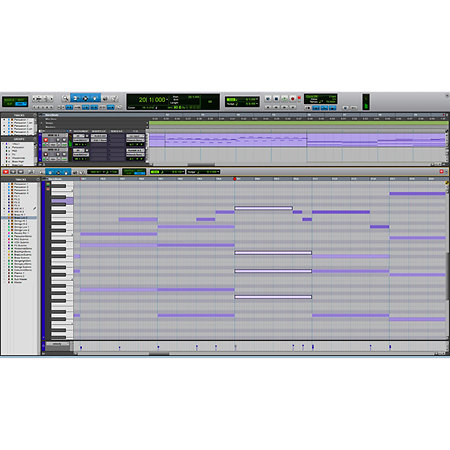This screenshot has width=450, height=450.
Task: Click the red record-enable on the MIDI editor toolbar
Action: click(x=6, y=172)
